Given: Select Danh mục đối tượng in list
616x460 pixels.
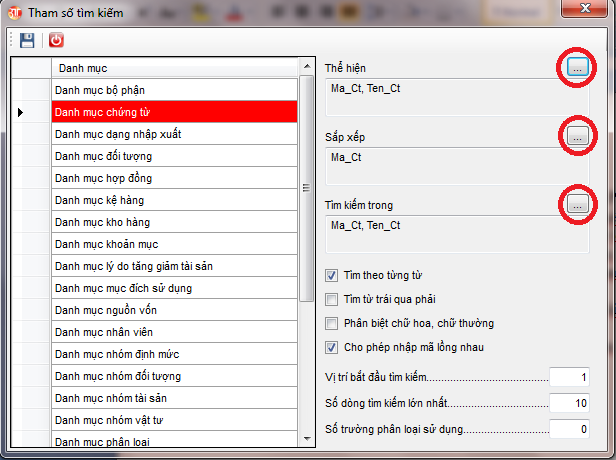Looking at the screenshot, I should pyautogui.click(x=174, y=156).
